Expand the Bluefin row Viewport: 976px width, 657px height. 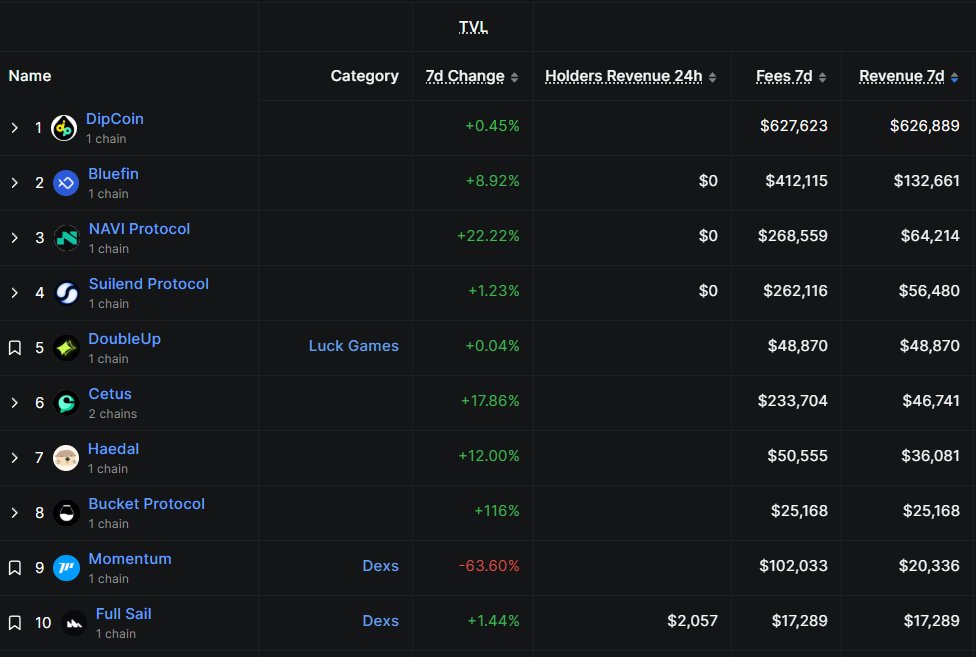(14, 183)
